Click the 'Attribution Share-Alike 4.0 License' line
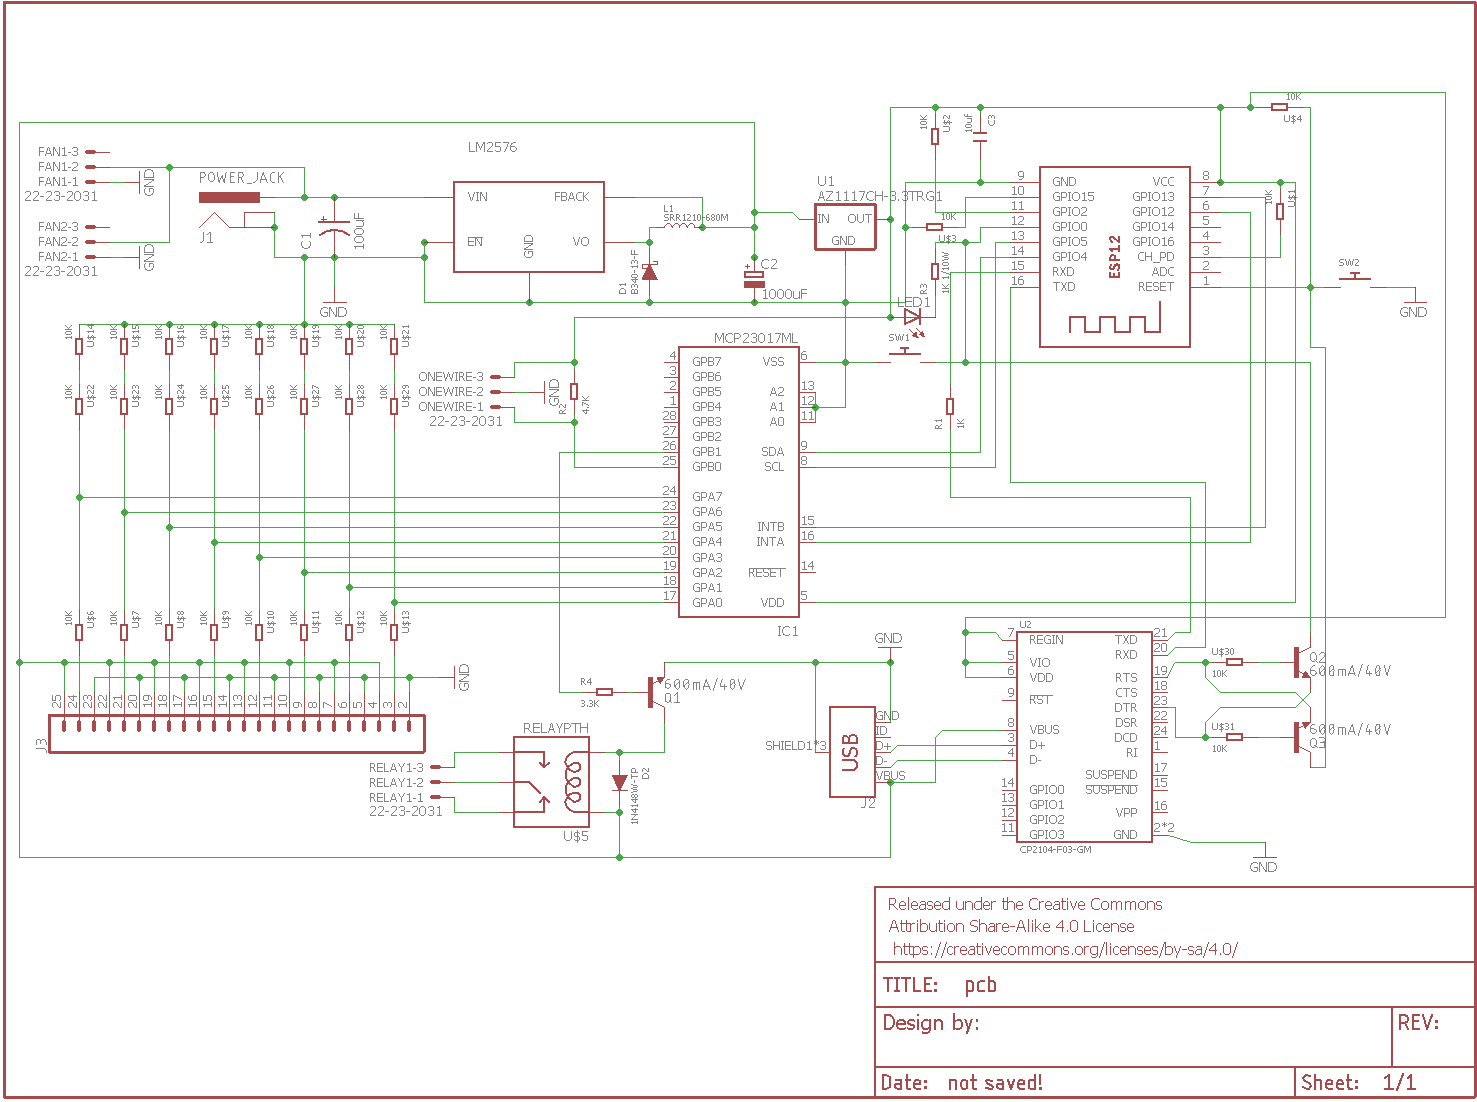1477x1102 pixels. 1011,927
